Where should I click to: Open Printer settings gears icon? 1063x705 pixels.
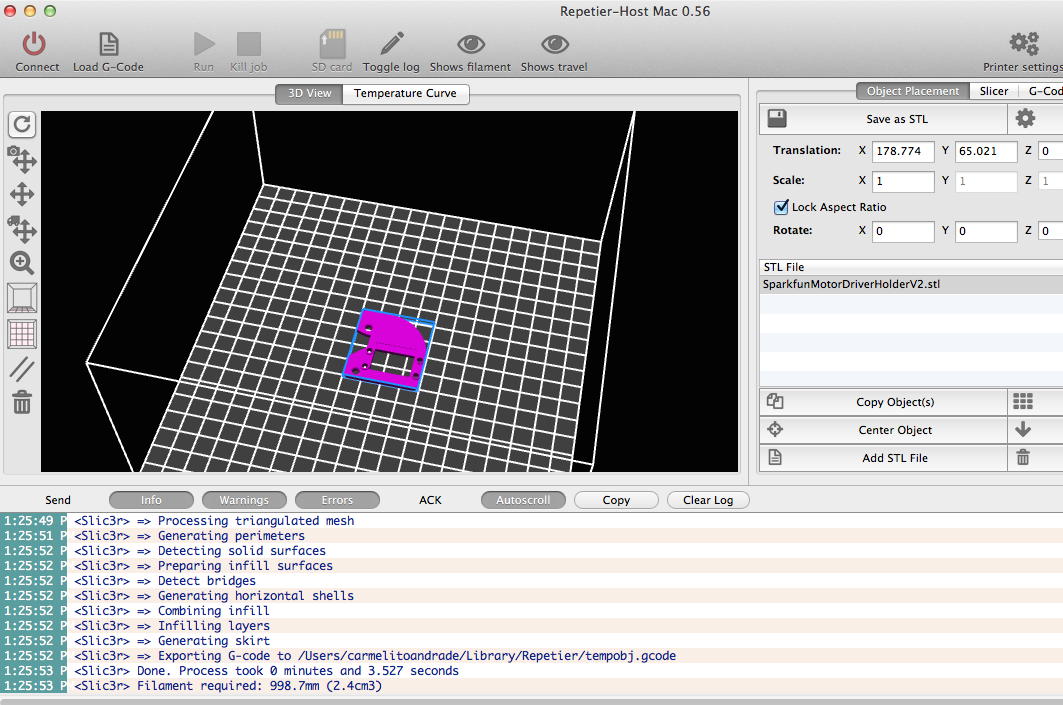click(1024, 44)
